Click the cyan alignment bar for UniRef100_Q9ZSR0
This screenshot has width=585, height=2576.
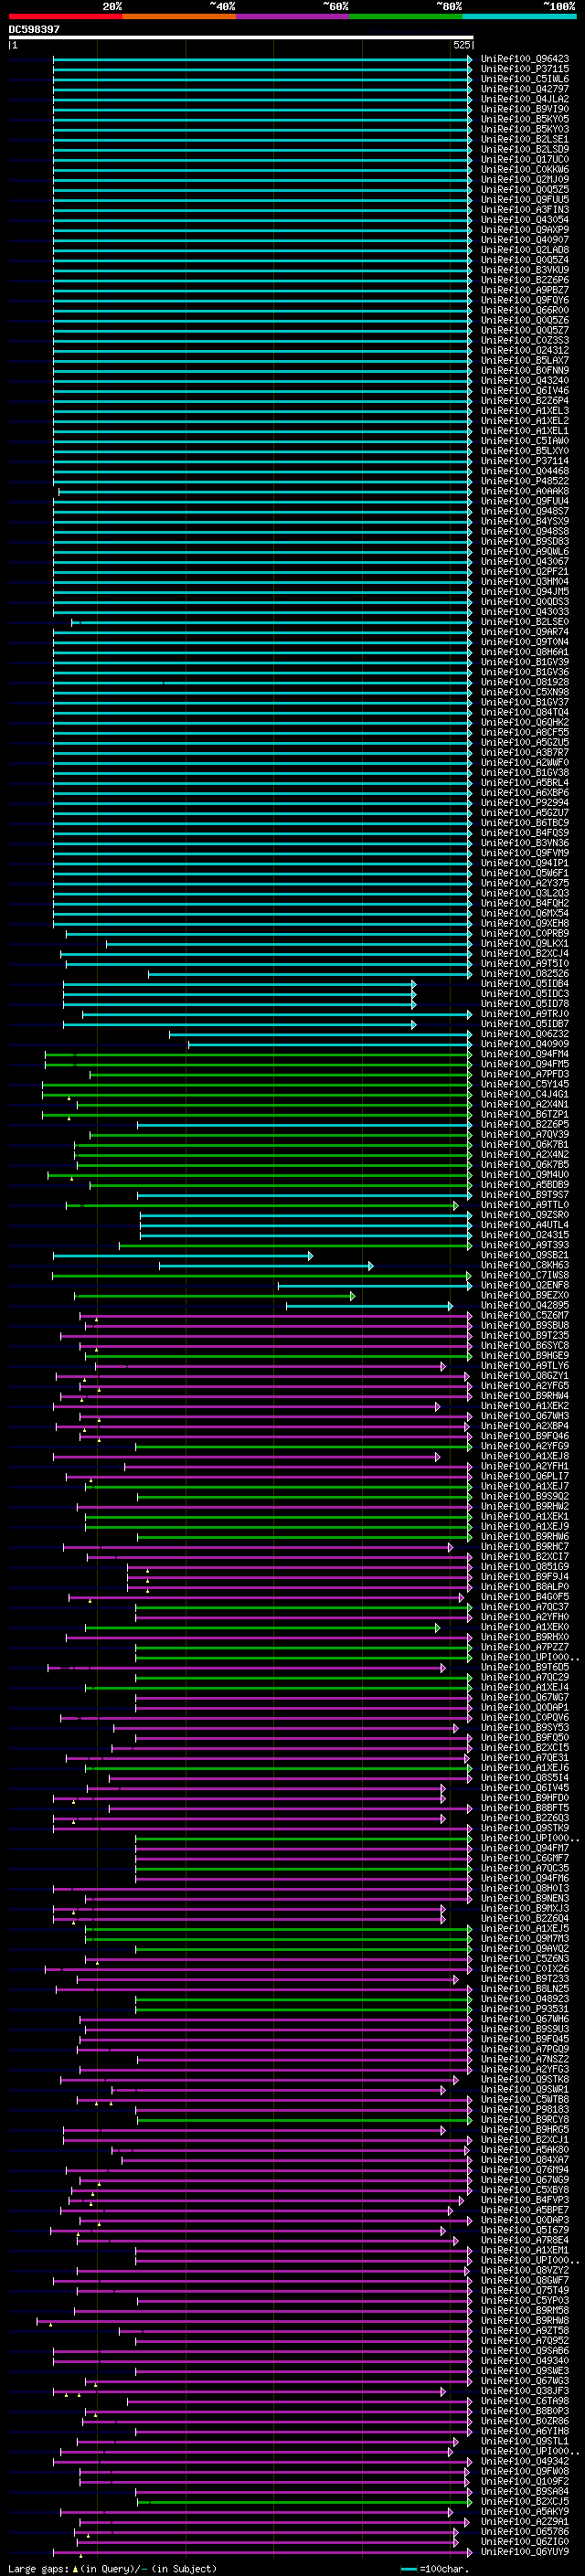pyautogui.click(x=306, y=1216)
